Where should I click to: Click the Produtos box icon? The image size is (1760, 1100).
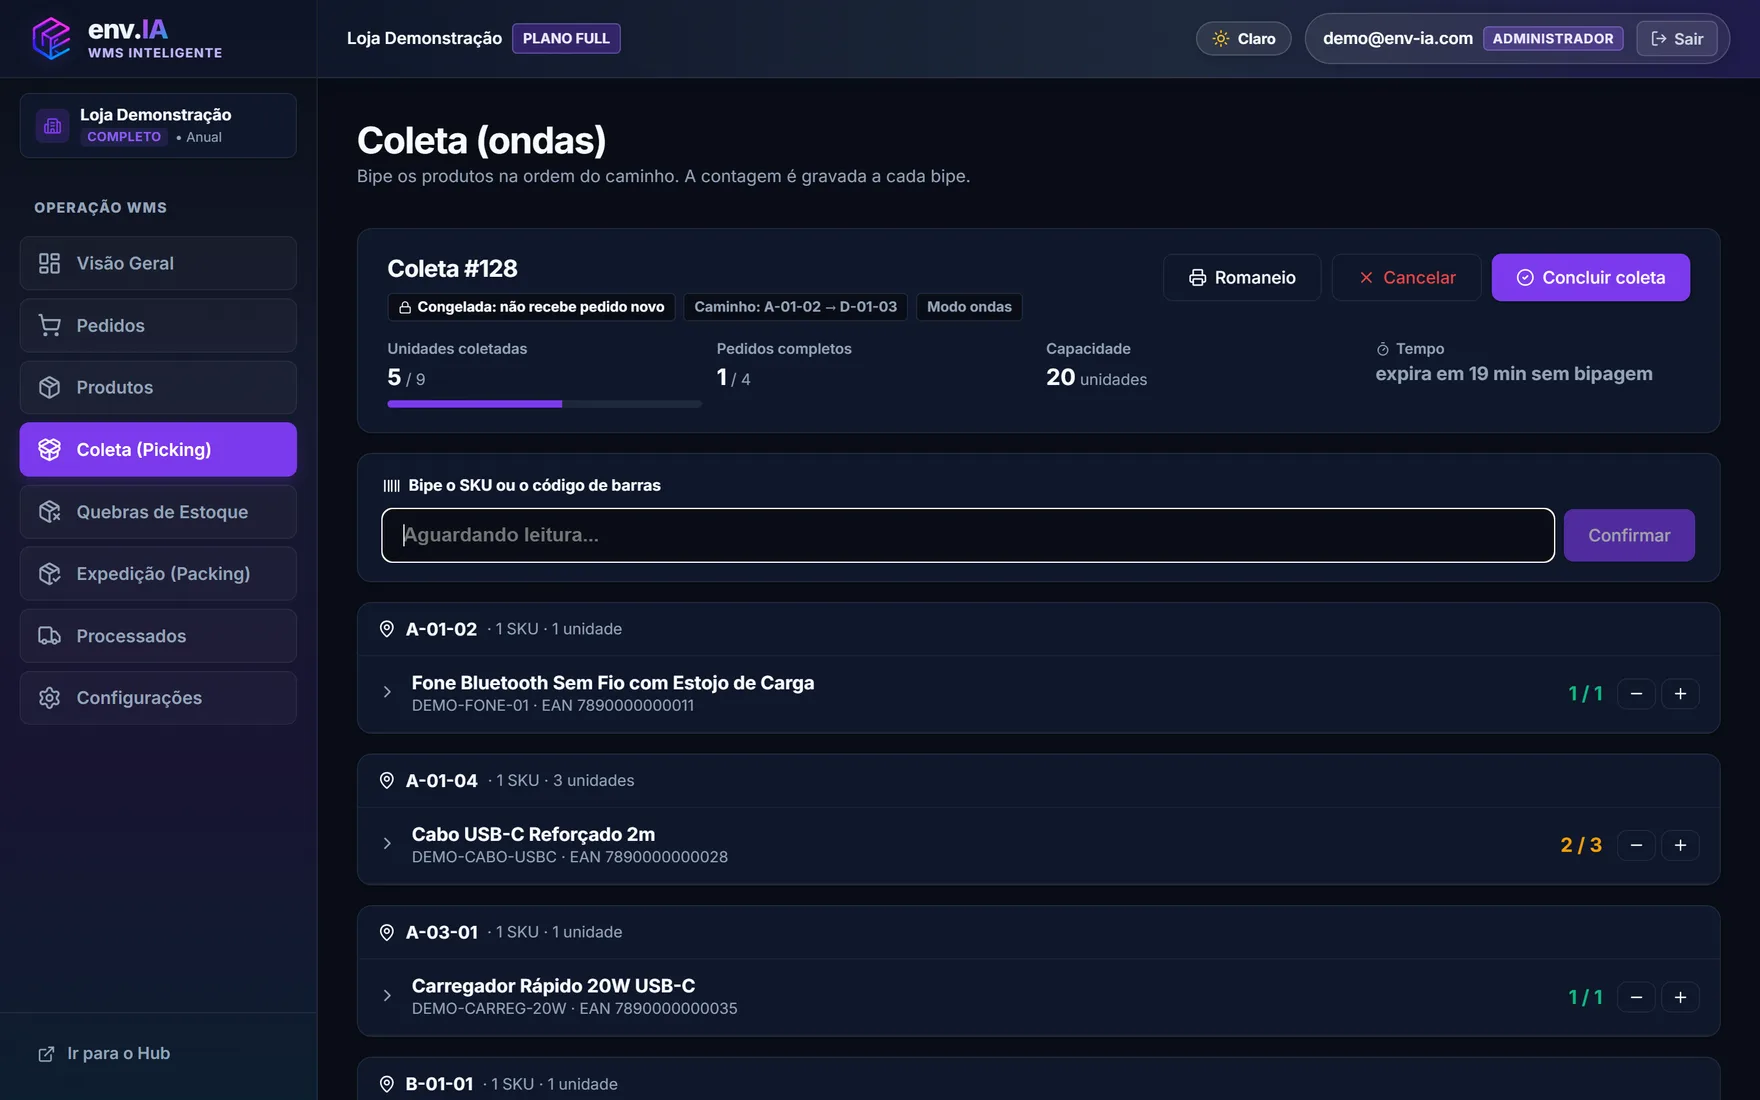(49, 387)
